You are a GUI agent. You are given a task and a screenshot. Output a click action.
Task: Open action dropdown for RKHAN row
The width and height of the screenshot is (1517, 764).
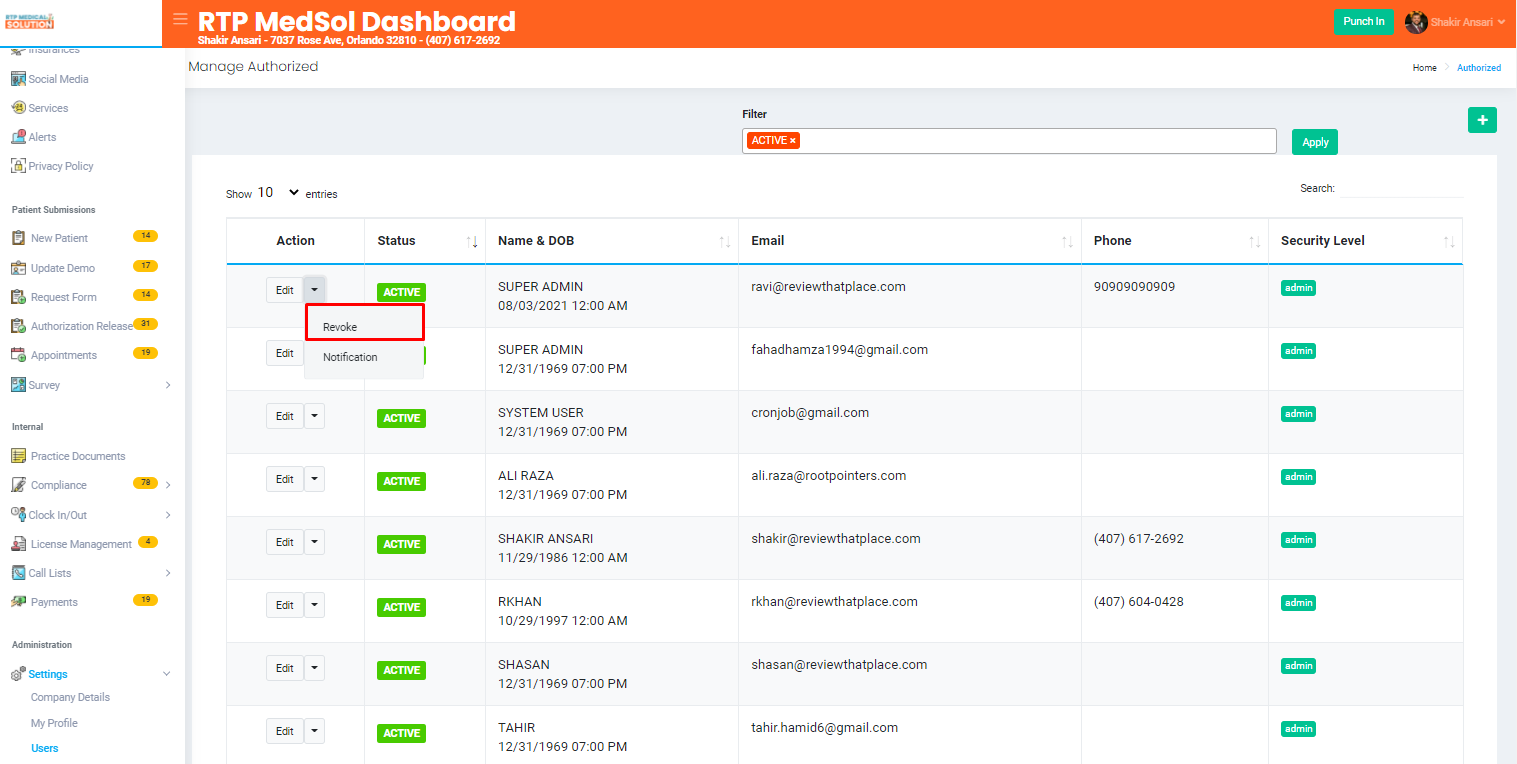(x=314, y=605)
